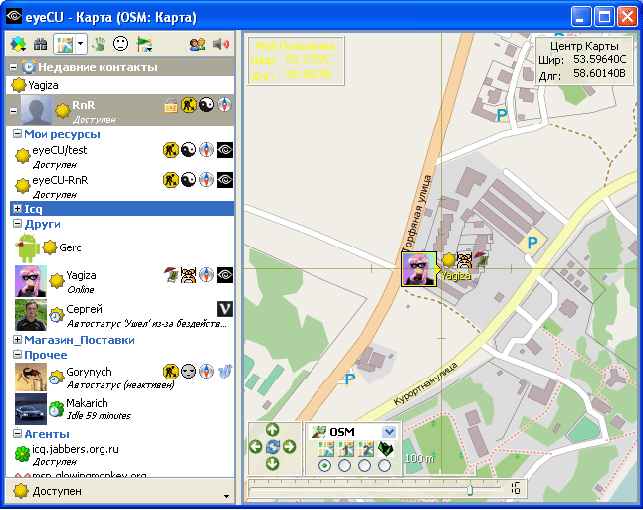Select icq.jabbers.org.ru agent entry
The width and height of the screenshot is (643, 510).
click(76, 449)
